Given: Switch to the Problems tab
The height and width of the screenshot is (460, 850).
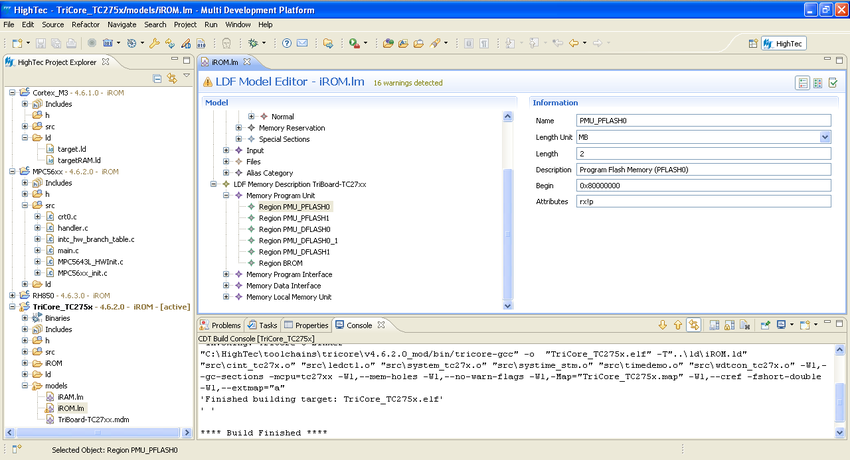Looking at the screenshot, I should 220,325.
